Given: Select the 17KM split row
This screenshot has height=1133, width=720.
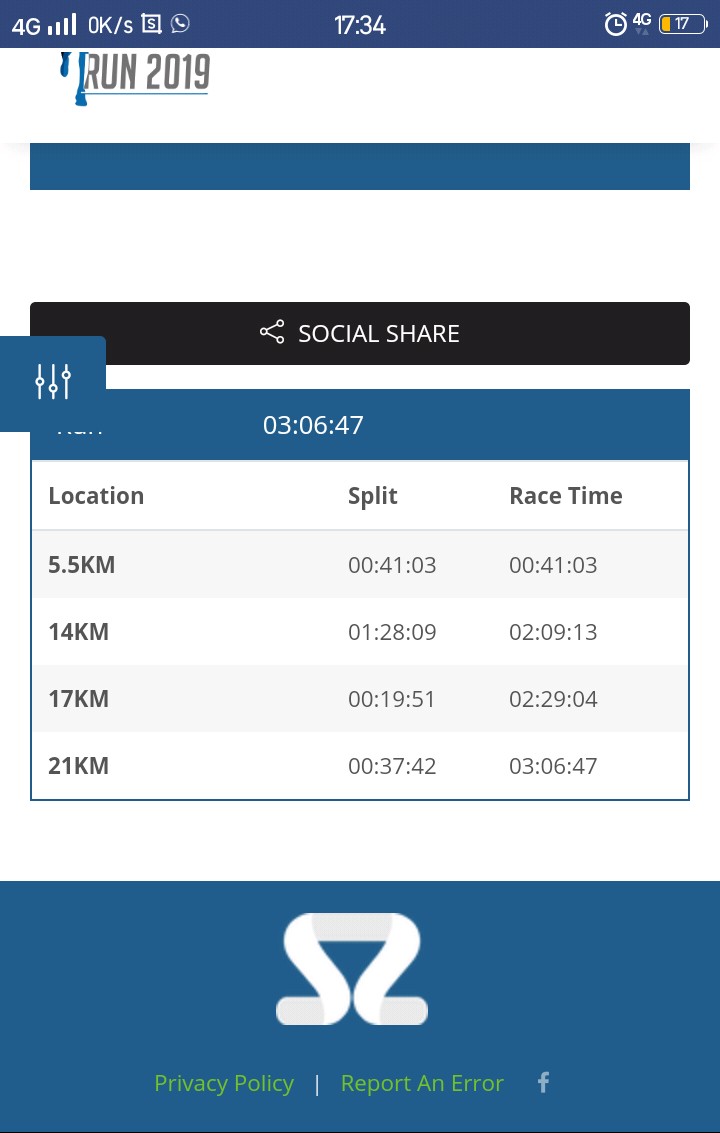Looking at the screenshot, I should [360, 699].
